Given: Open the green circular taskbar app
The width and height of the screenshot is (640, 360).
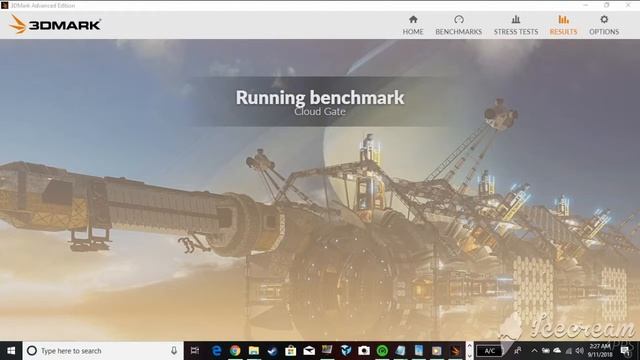Looking at the screenshot, I should [382, 351].
